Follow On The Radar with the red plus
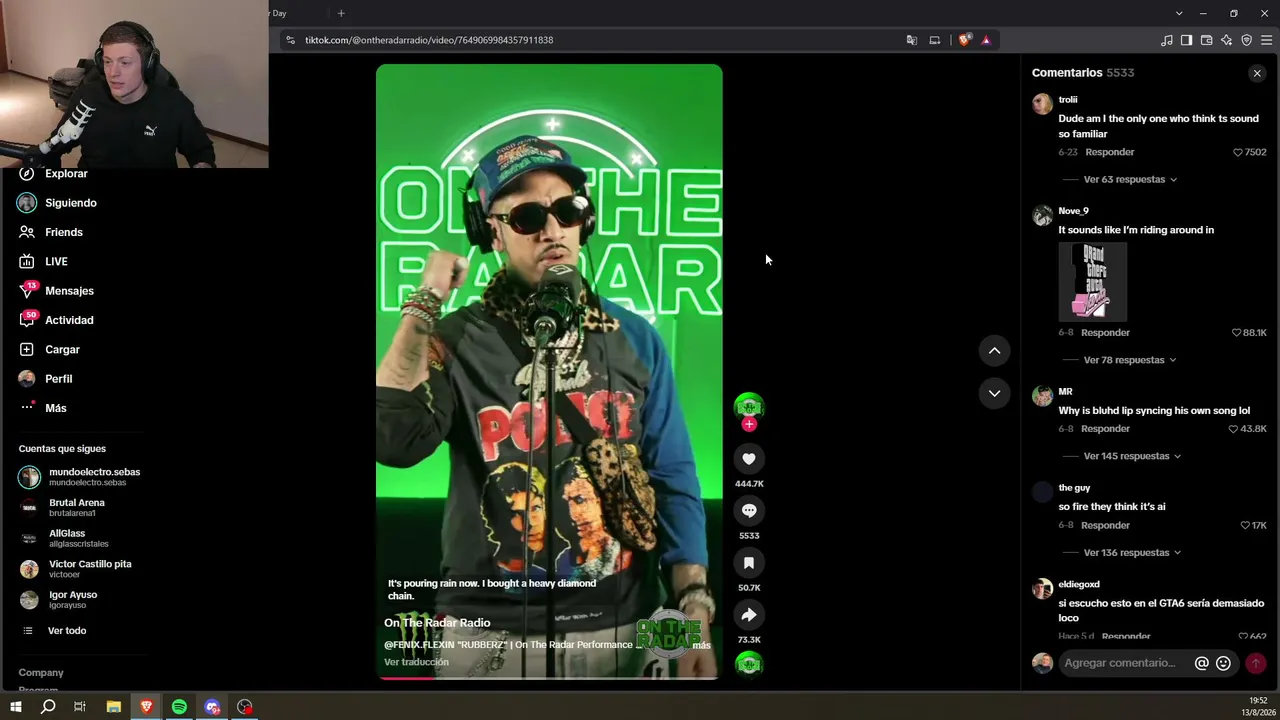This screenshot has width=1280, height=720. [x=749, y=424]
